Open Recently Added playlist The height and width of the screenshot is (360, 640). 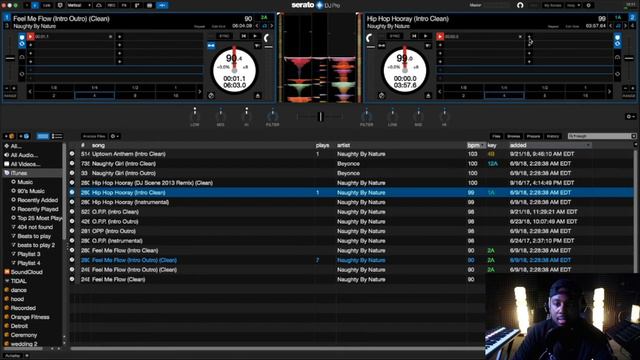[x=38, y=200]
